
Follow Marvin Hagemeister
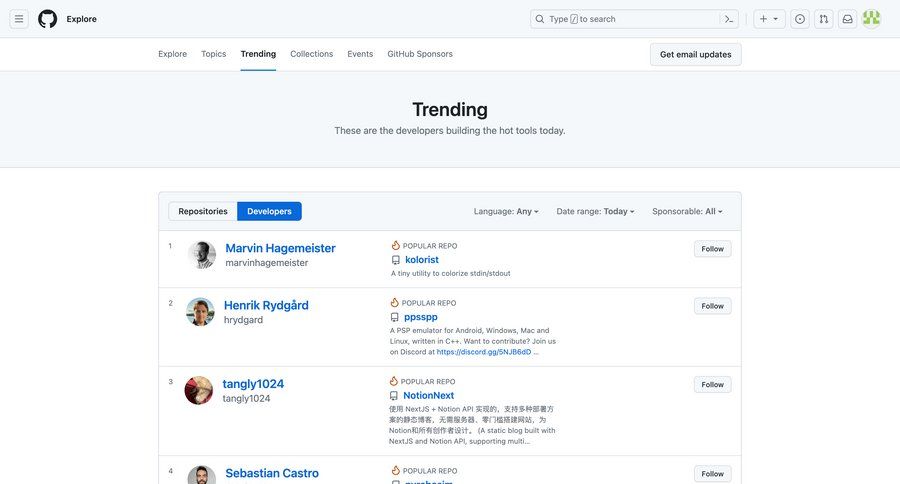[x=712, y=249]
